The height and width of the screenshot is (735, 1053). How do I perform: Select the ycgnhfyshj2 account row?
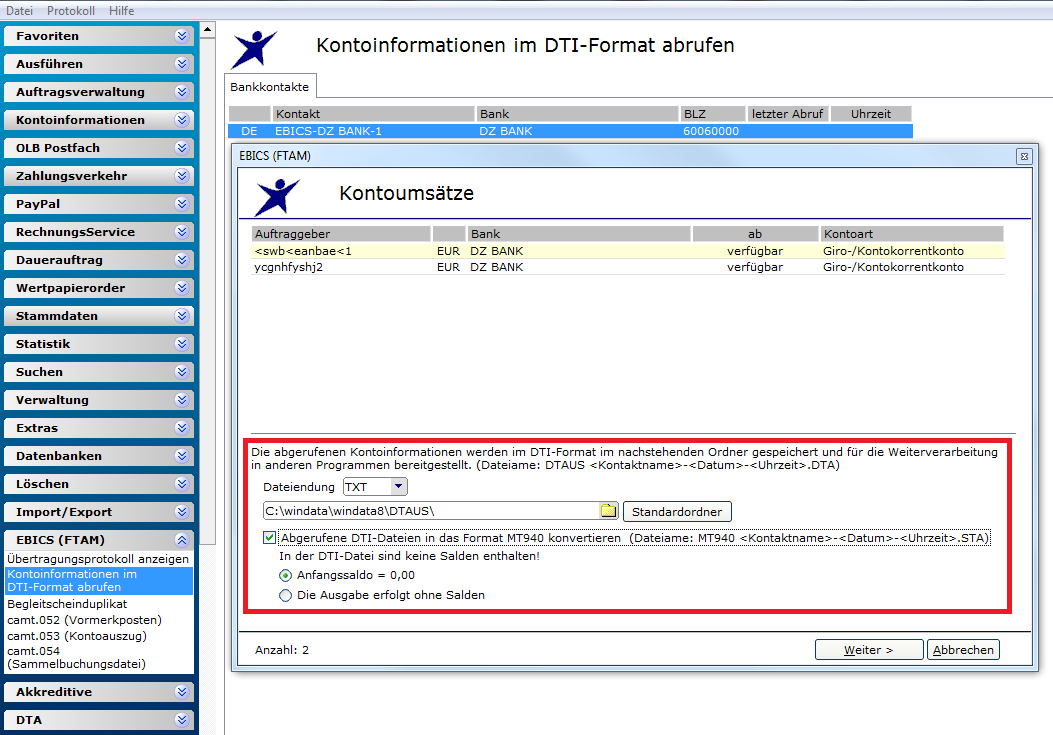627,267
